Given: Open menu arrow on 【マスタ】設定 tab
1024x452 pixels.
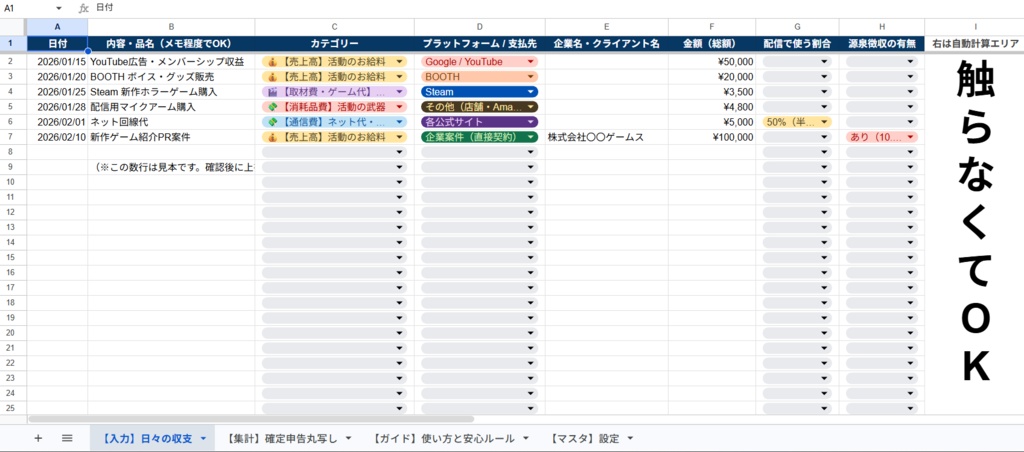Looking at the screenshot, I should tap(630, 438).
